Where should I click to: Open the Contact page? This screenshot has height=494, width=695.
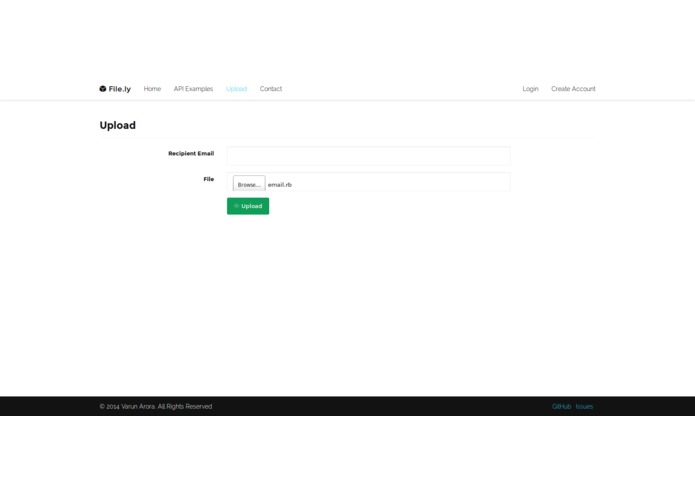coord(271,89)
